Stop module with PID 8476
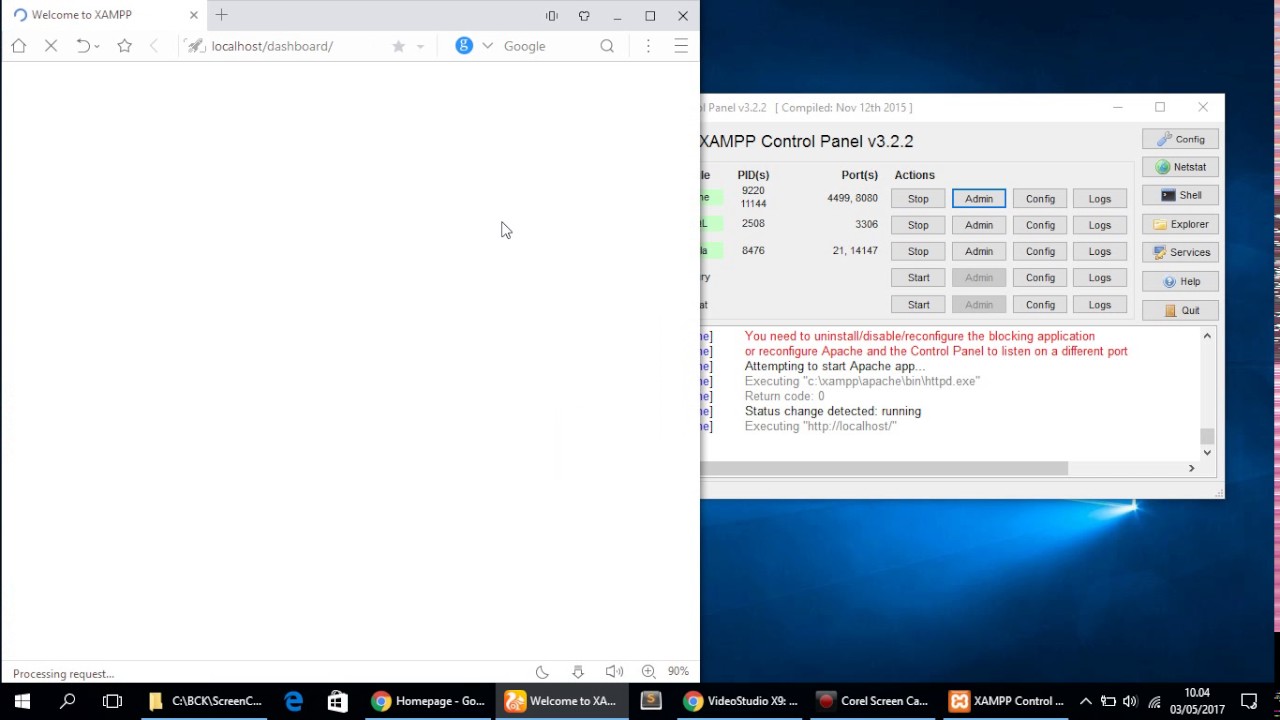The image size is (1280, 720). click(918, 251)
